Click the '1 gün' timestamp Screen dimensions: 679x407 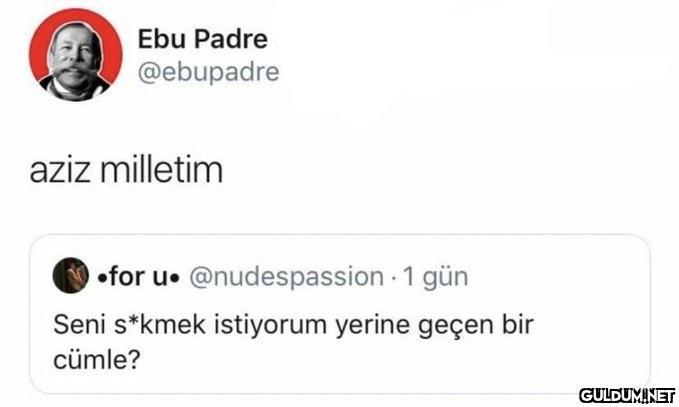point(433,275)
